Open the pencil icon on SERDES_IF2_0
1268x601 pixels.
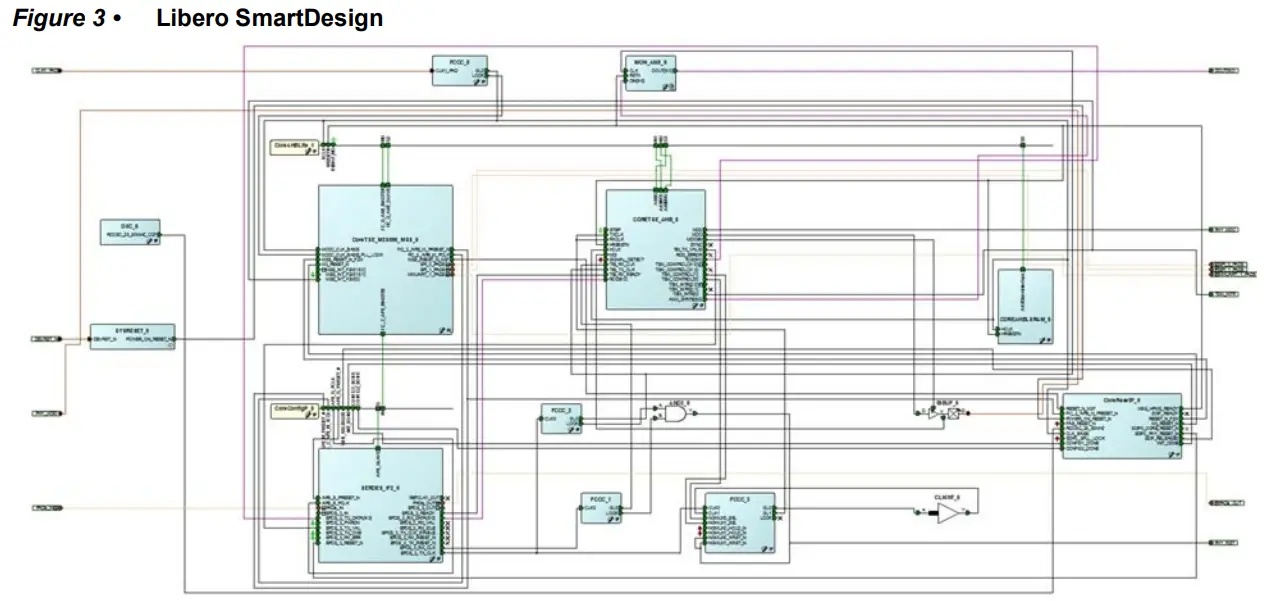point(433,558)
